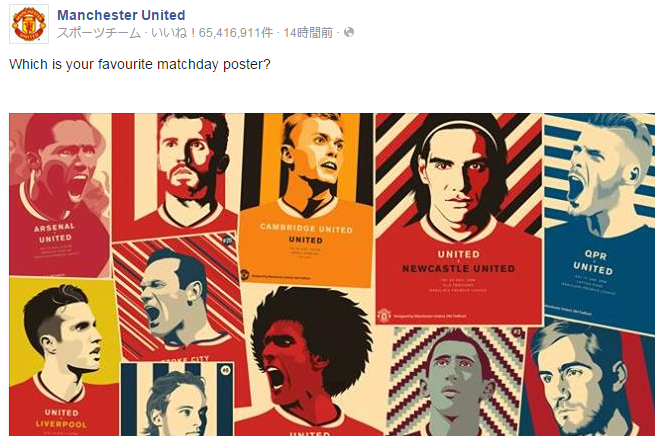Click the number badge on navy striped poster
This screenshot has height=436, width=655.
[226, 370]
